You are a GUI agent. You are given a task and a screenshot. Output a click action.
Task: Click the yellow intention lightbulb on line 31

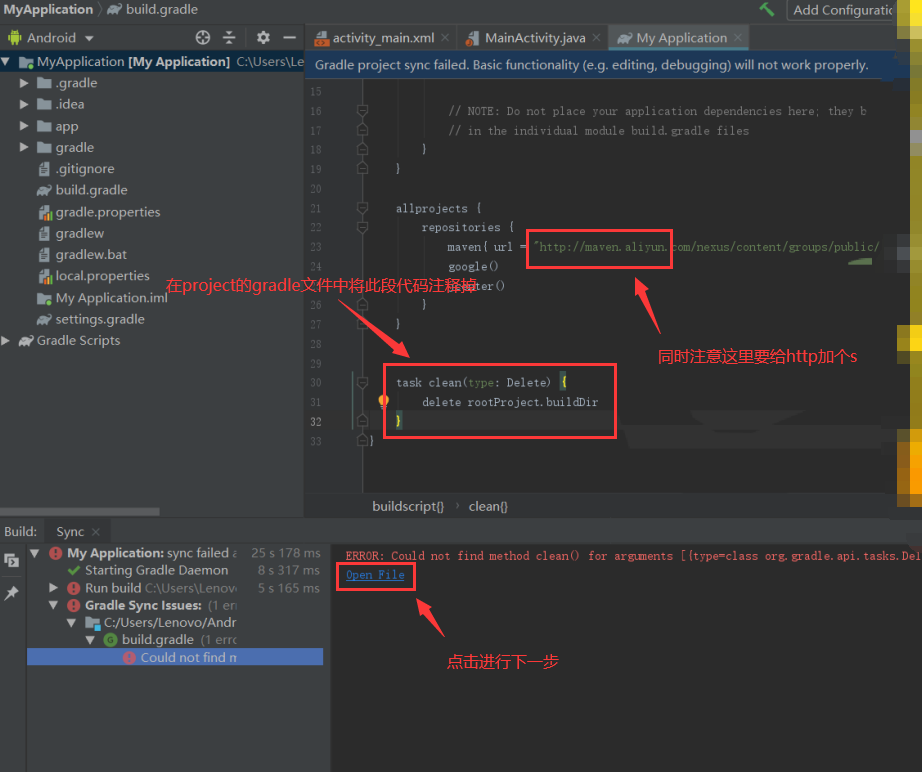383,402
